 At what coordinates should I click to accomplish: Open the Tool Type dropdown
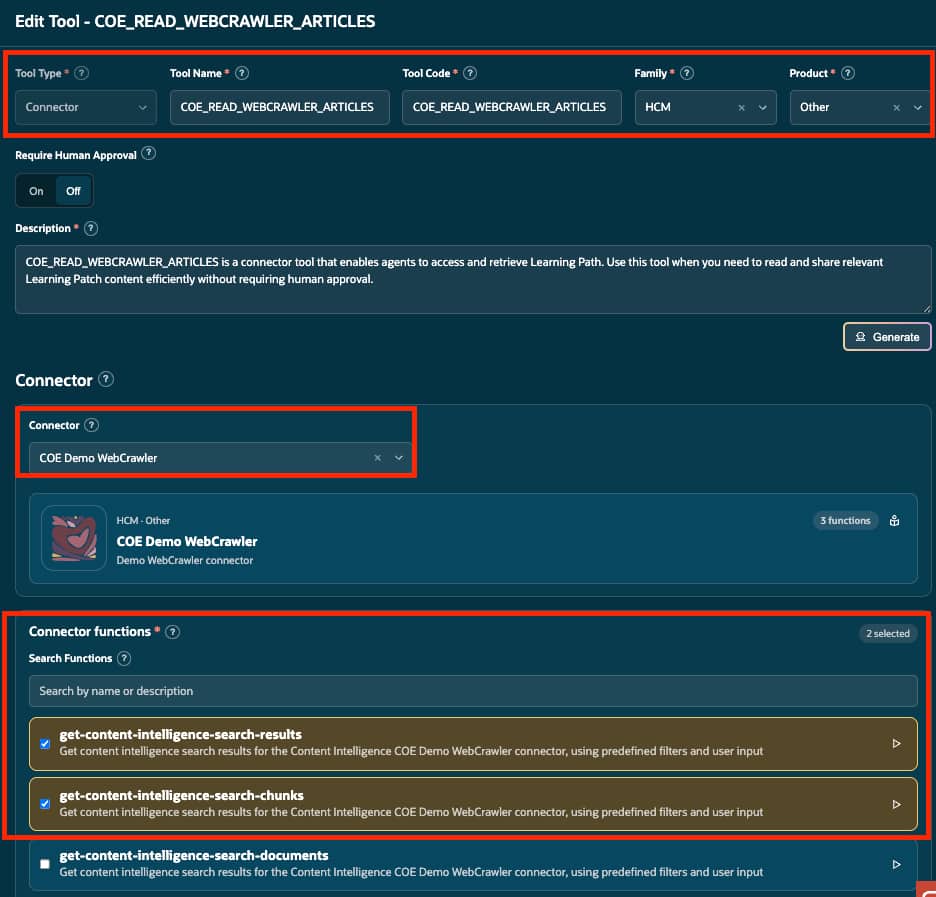coord(86,107)
